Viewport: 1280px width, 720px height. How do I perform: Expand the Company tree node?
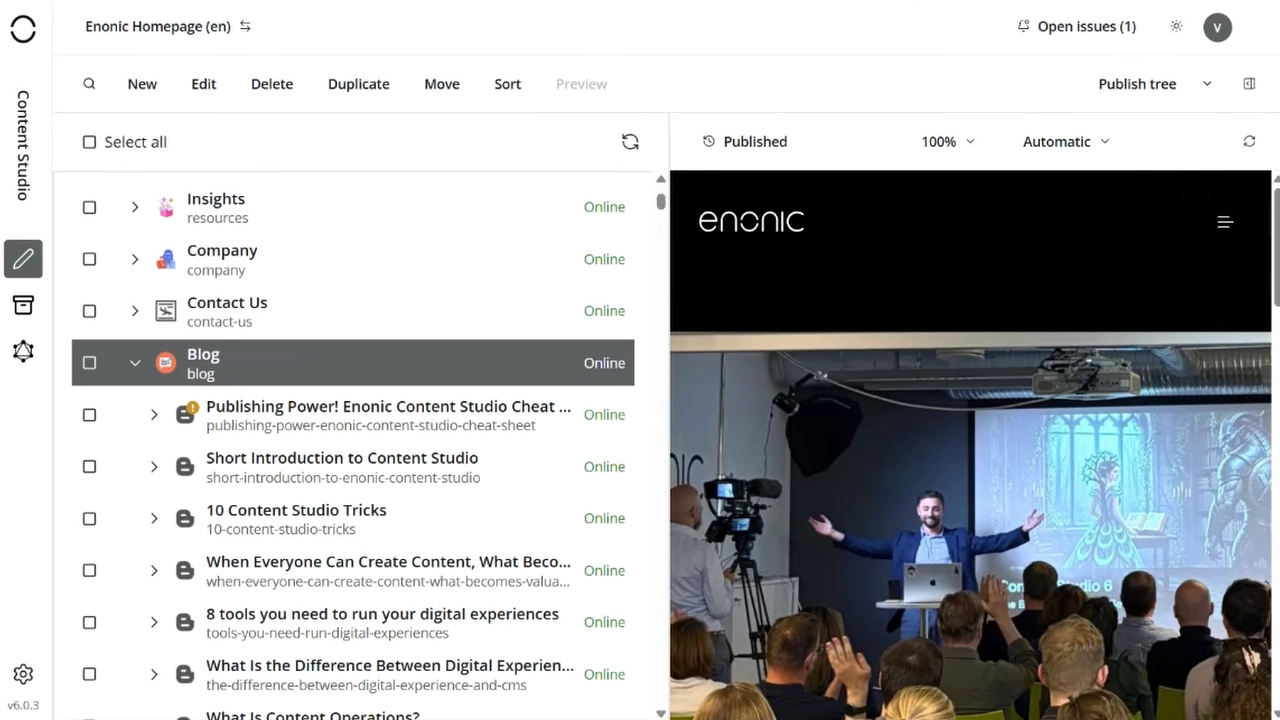(135, 259)
